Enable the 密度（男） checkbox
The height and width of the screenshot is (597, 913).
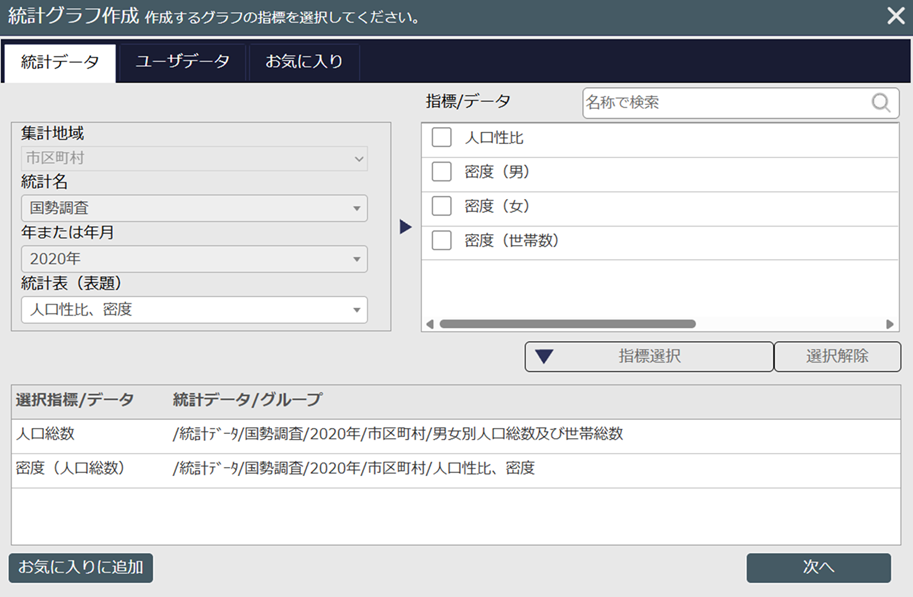[442, 172]
